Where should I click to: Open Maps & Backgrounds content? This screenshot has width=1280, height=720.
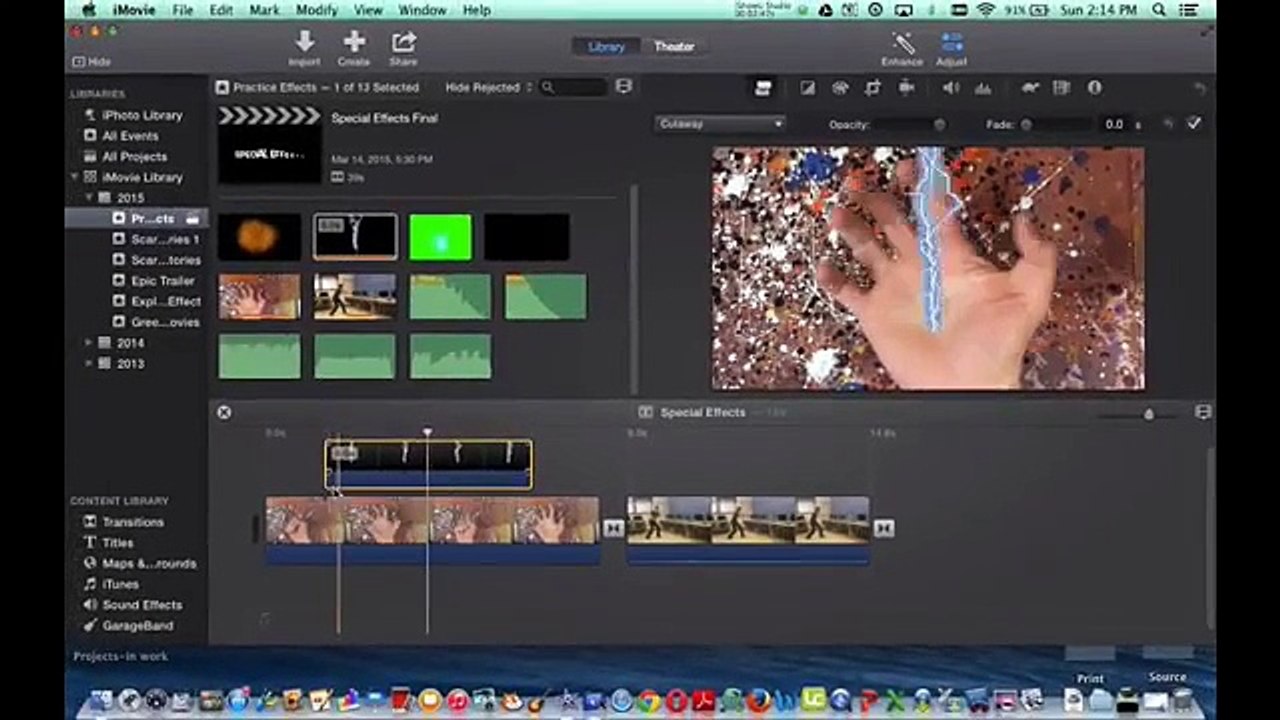point(140,564)
